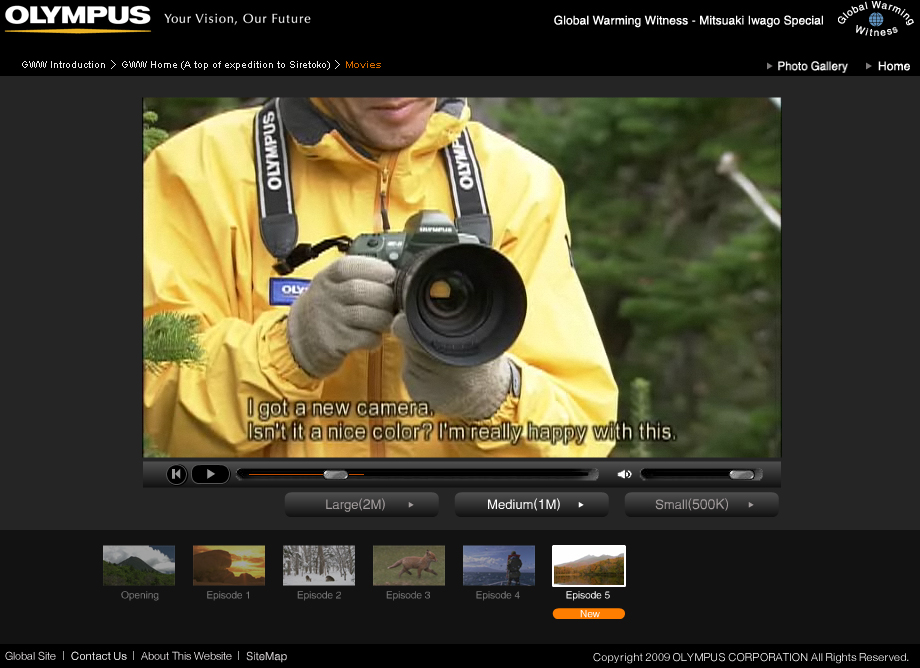Play Episode 4 thumbnail

(499, 565)
